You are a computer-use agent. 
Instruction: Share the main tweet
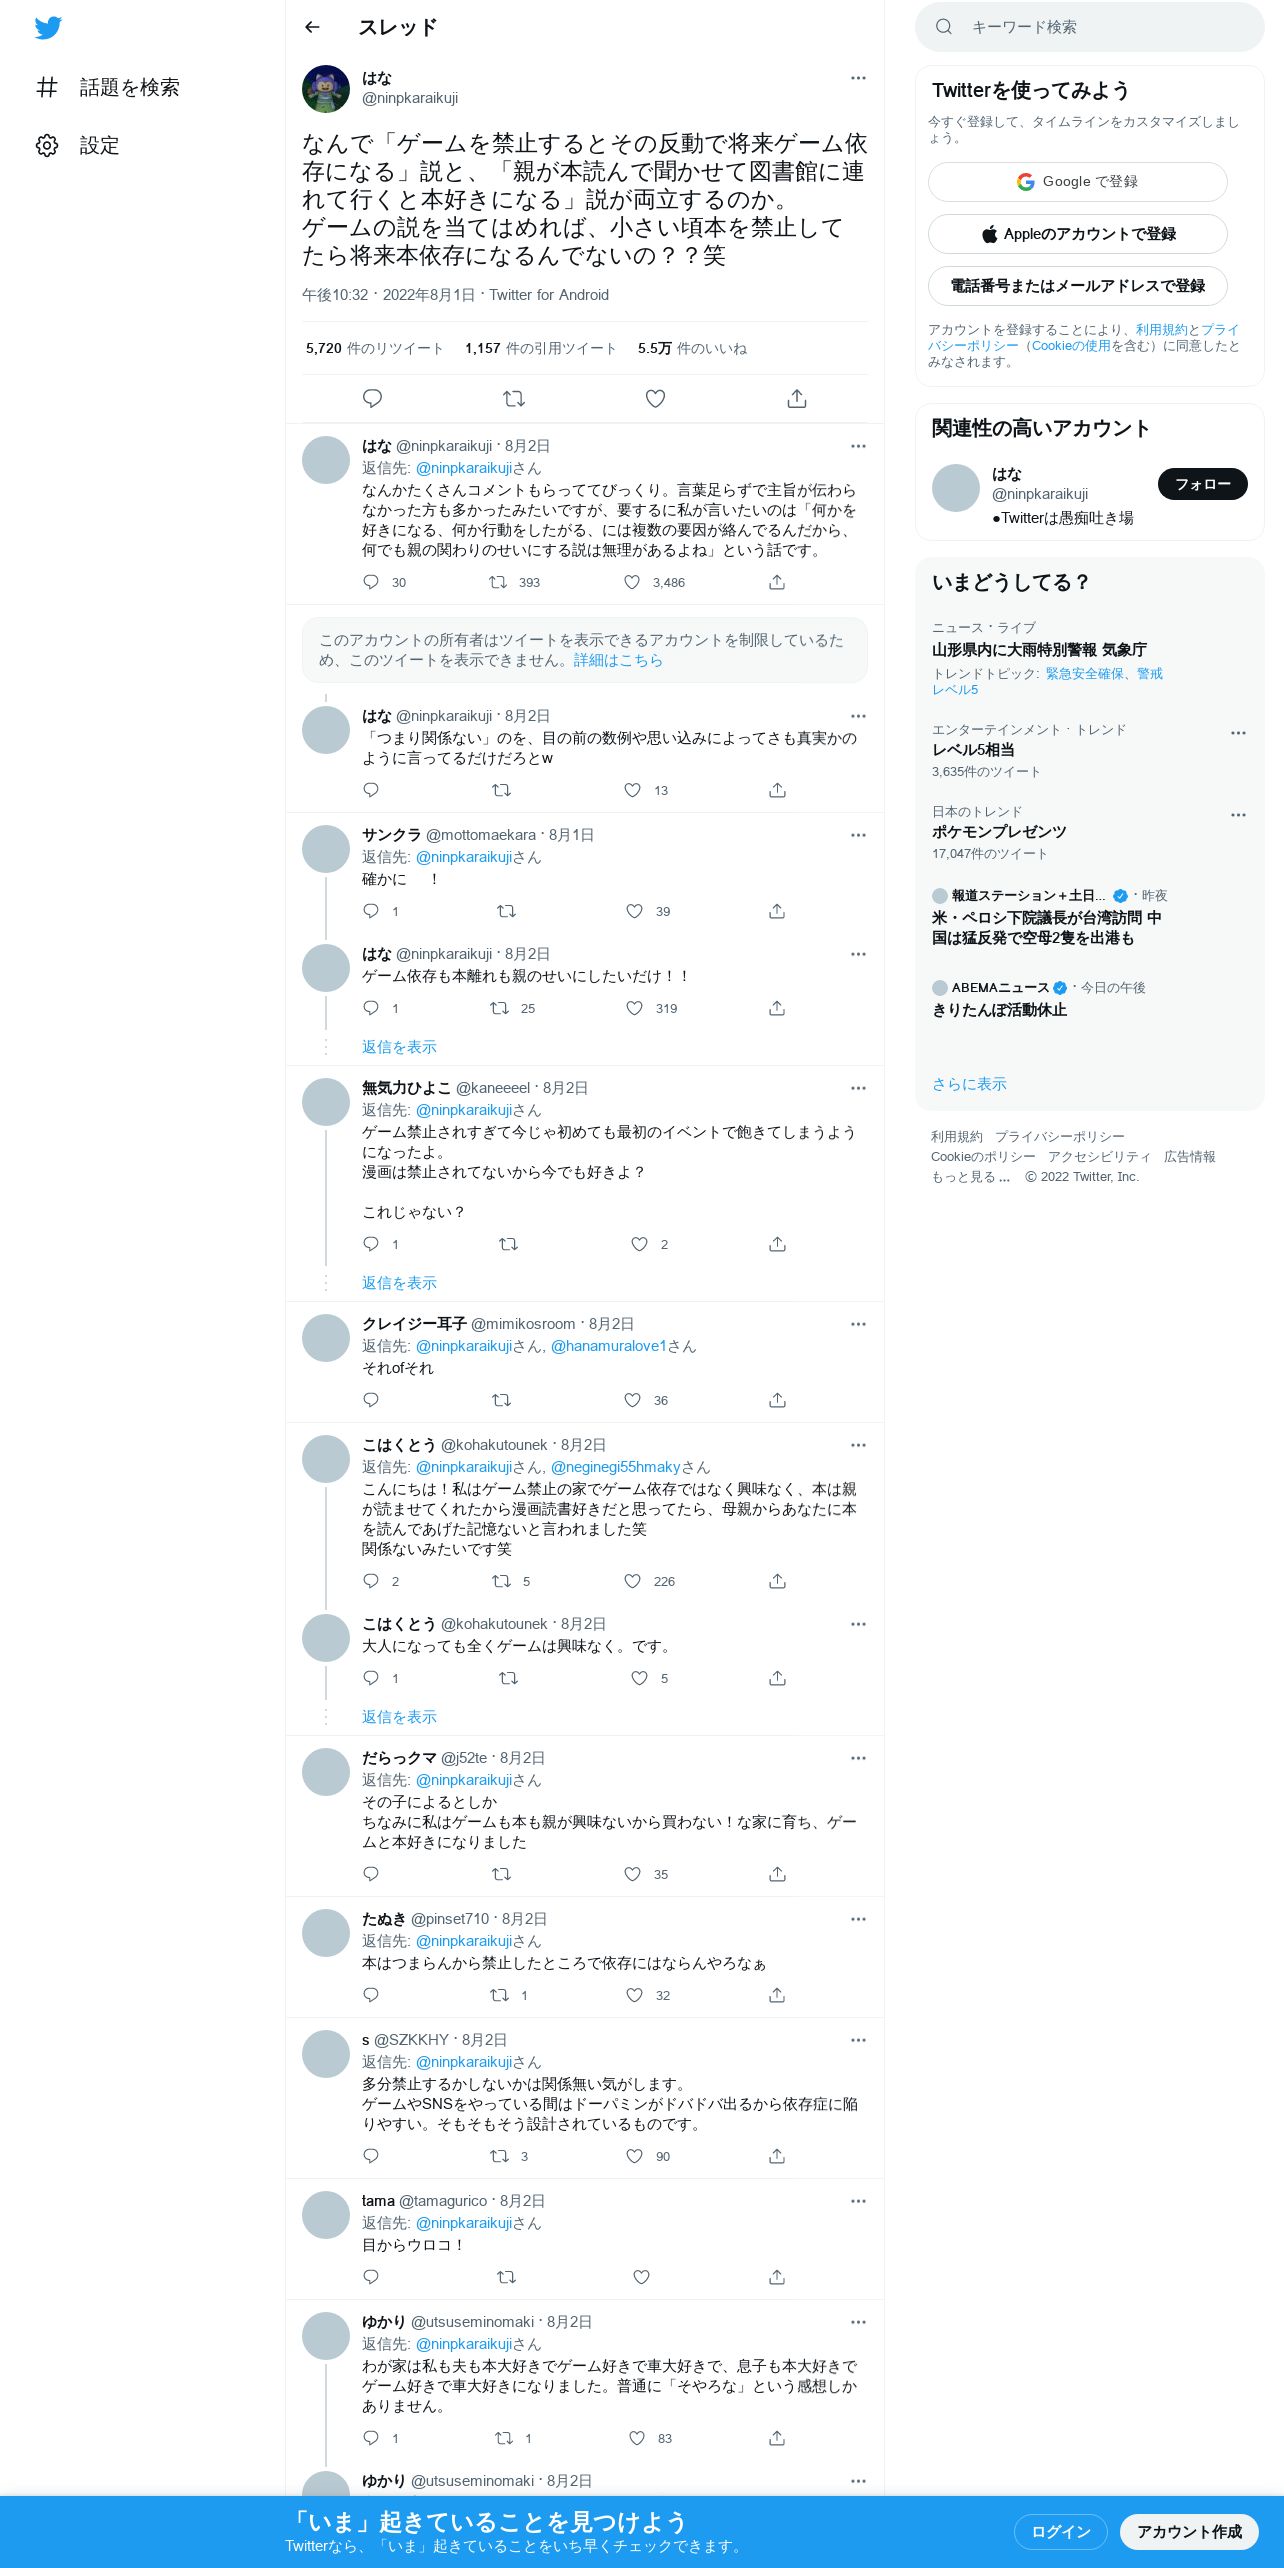pos(797,398)
